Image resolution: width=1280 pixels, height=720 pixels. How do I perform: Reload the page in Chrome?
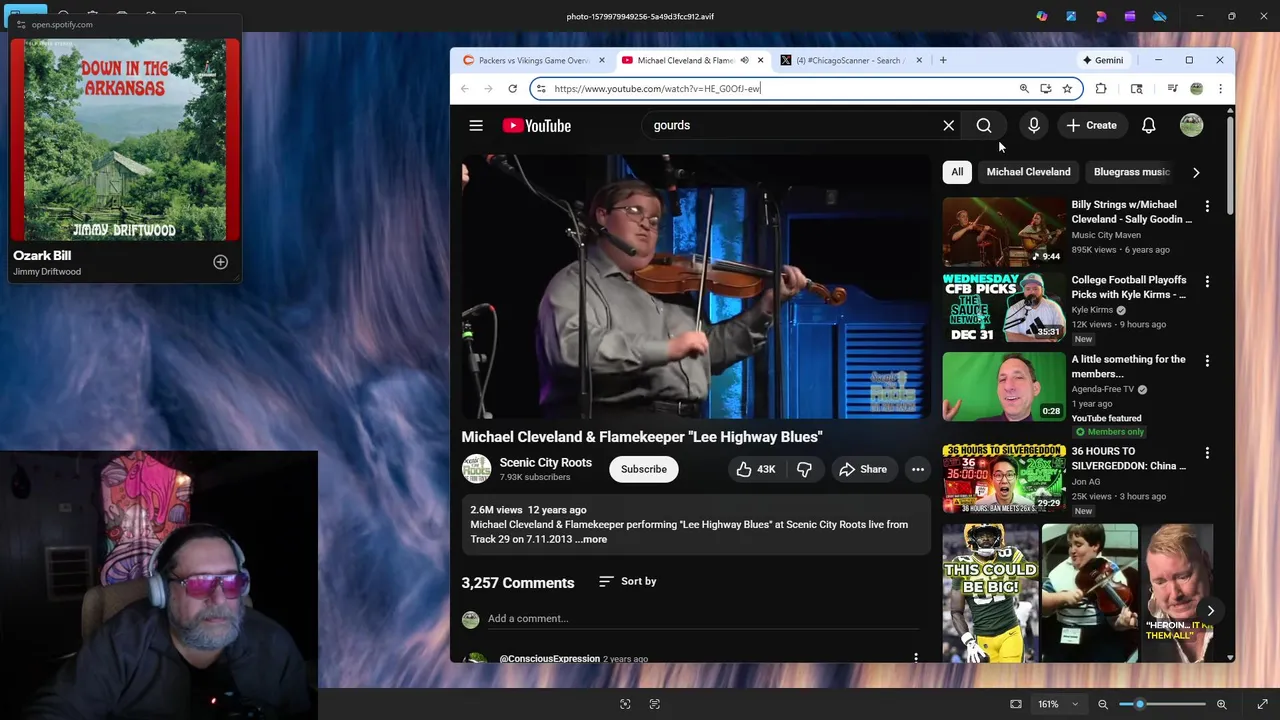pyautogui.click(x=512, y=89)
